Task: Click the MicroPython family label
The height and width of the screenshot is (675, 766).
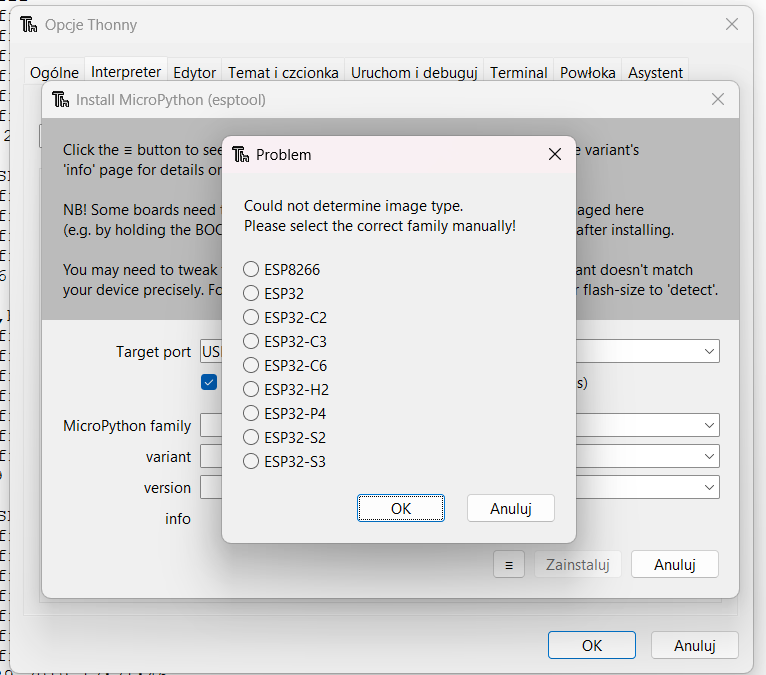Action: [127, 426]
